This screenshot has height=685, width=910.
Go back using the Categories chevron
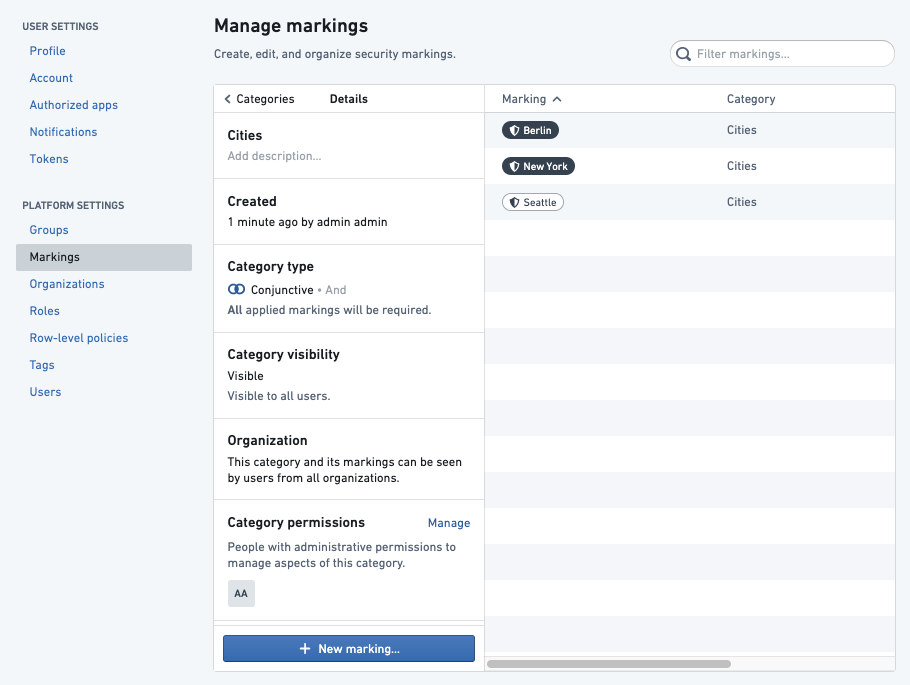coord(228,99)
